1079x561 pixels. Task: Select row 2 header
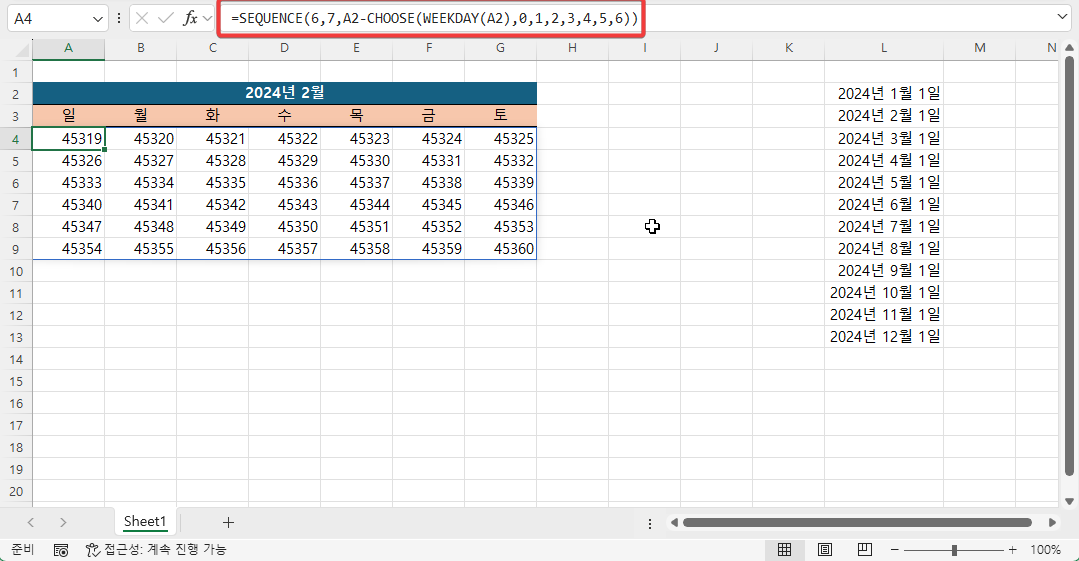click(16, 94)
